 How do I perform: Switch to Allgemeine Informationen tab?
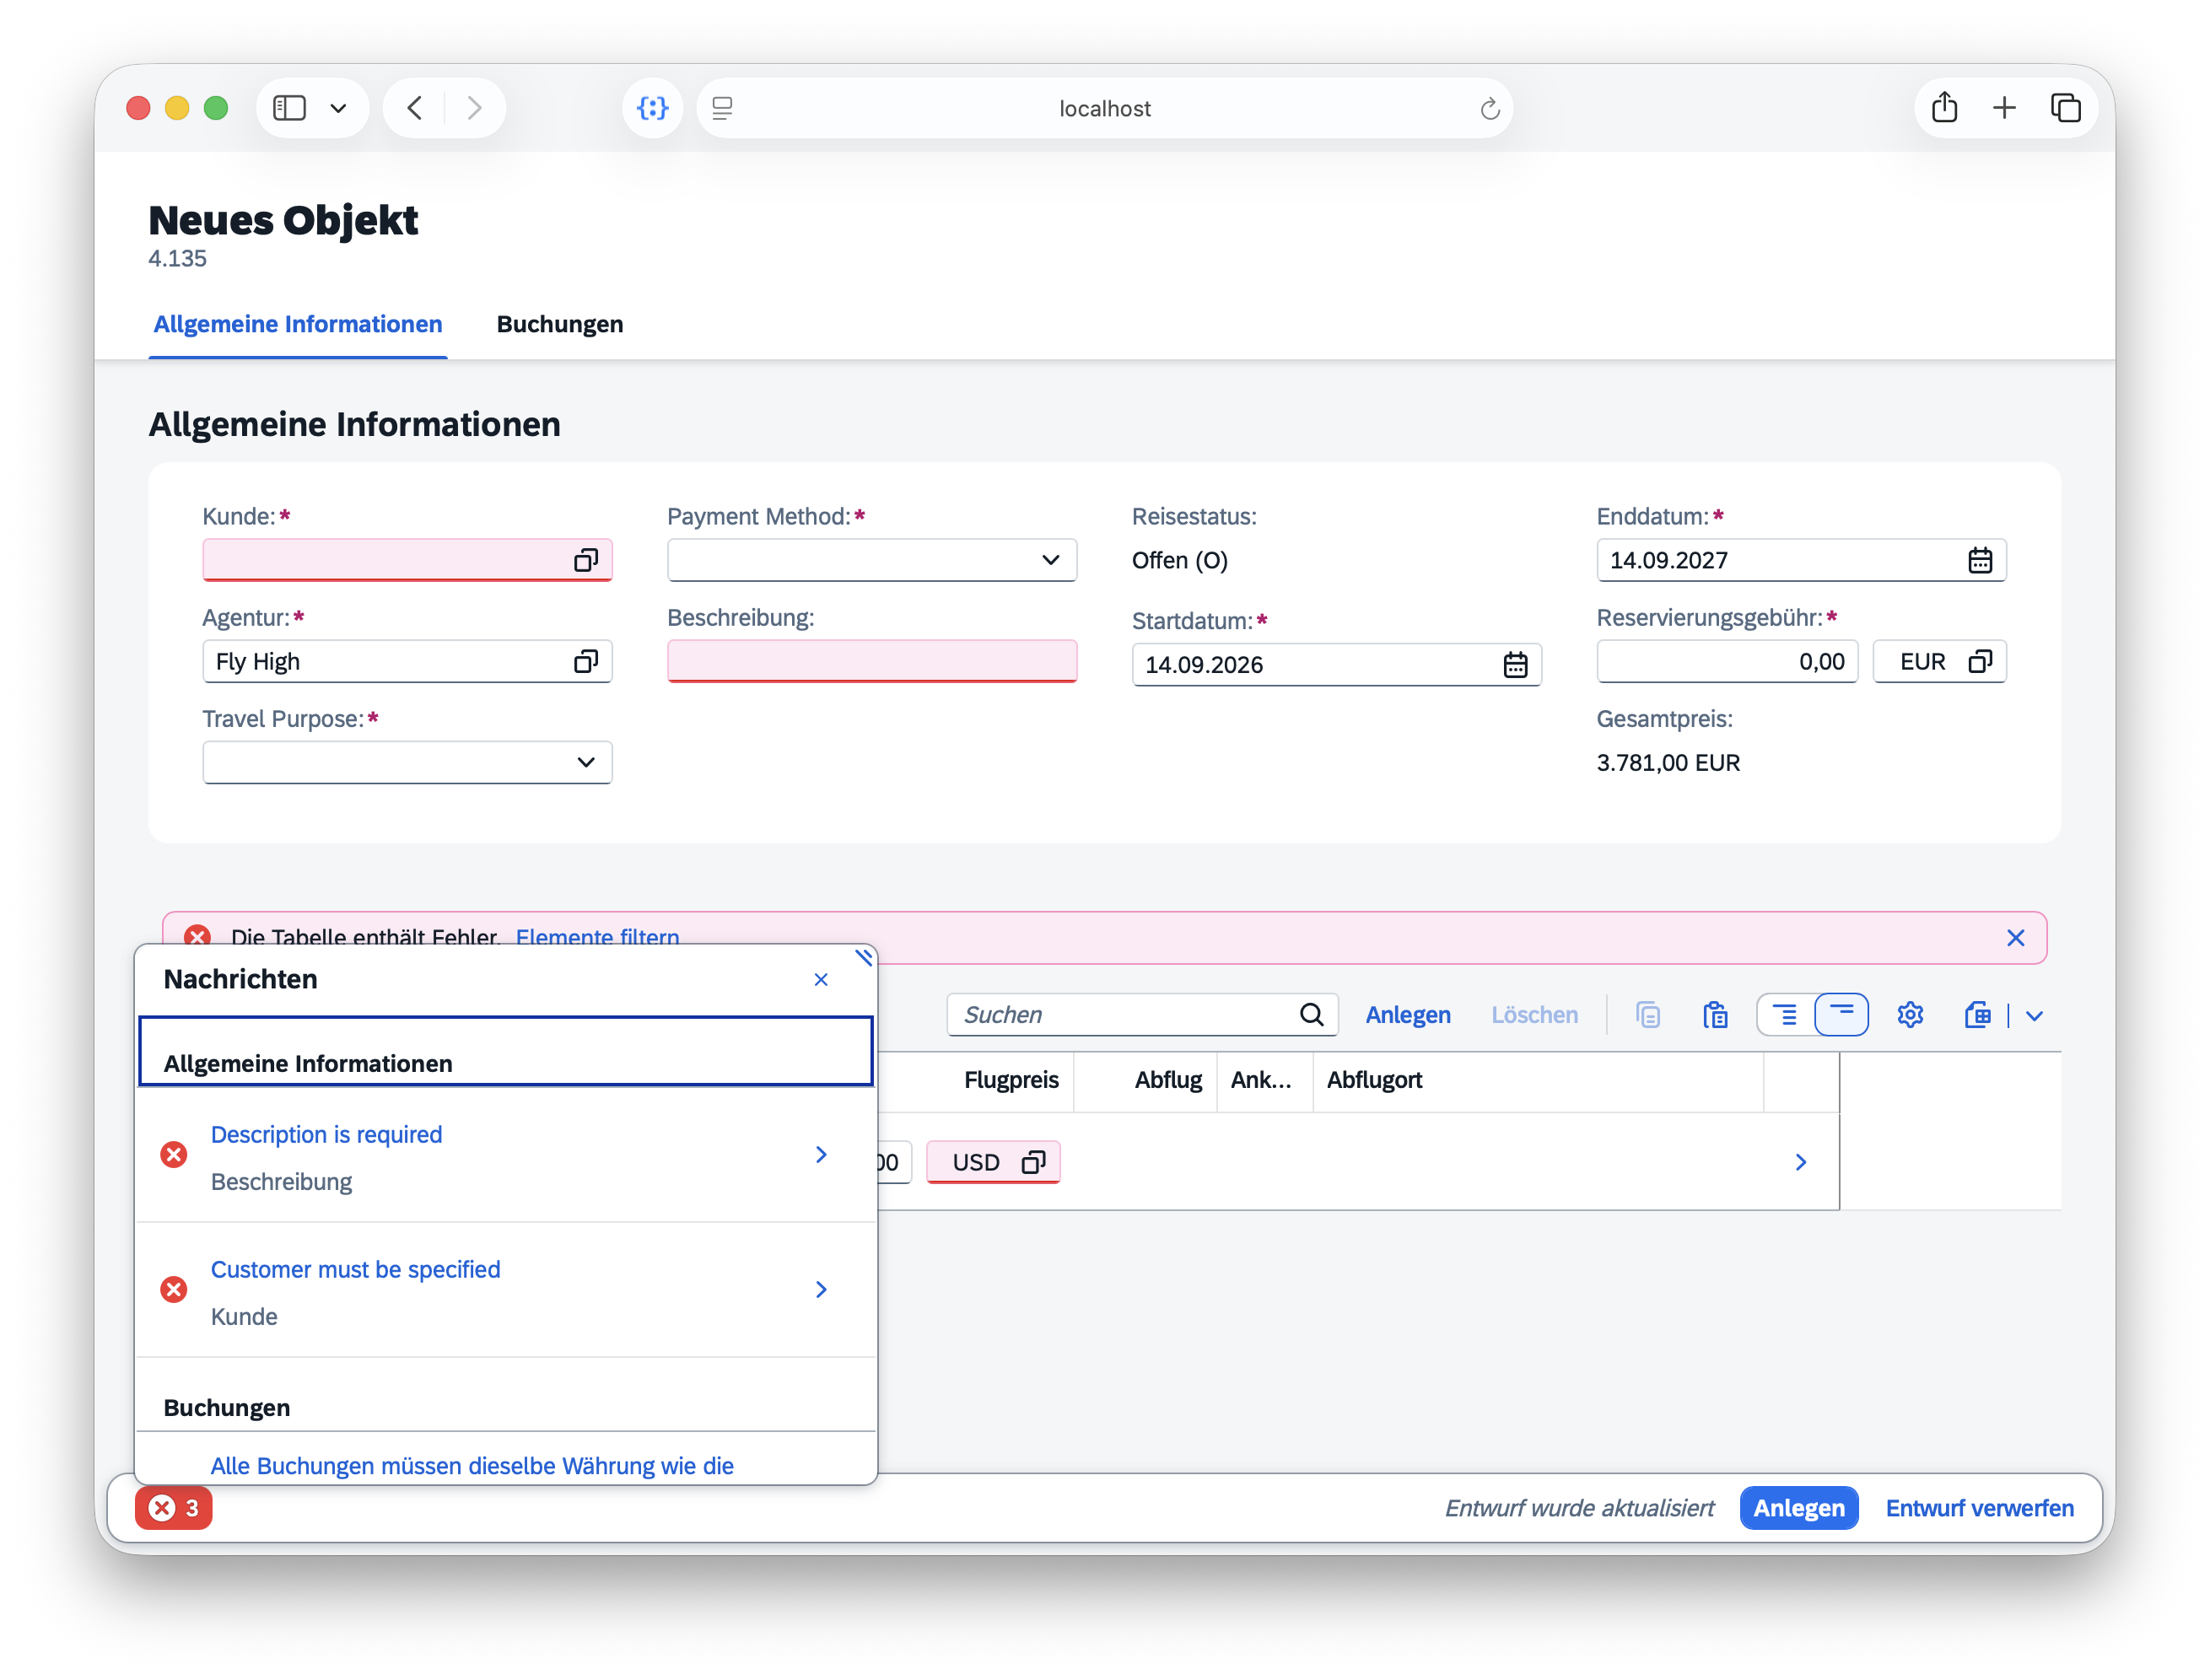click(x=298, y=324)
